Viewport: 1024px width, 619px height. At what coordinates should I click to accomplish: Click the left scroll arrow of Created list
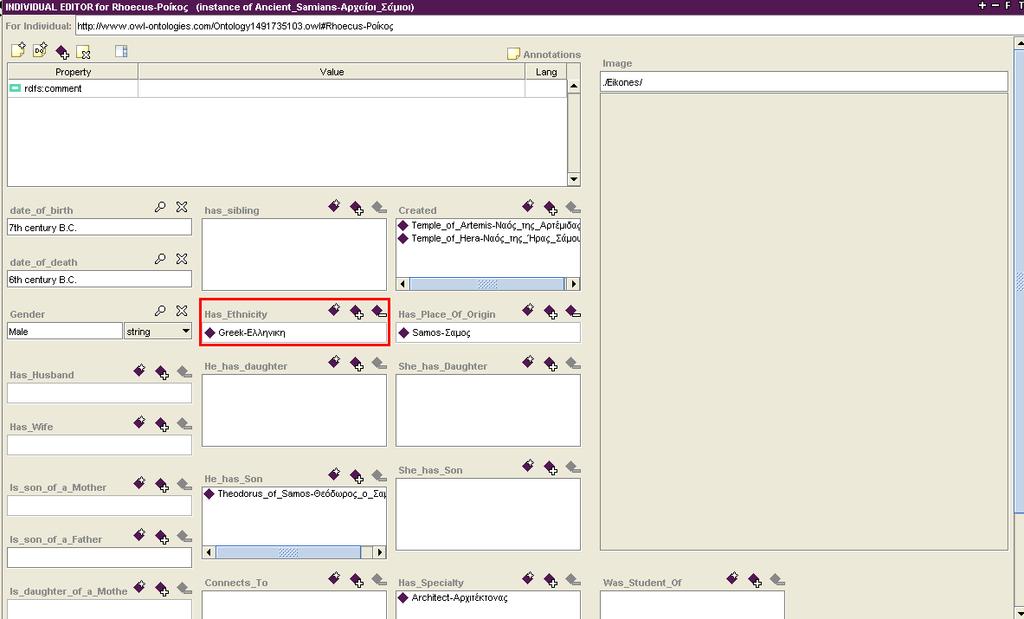click(x=403, y=284)
